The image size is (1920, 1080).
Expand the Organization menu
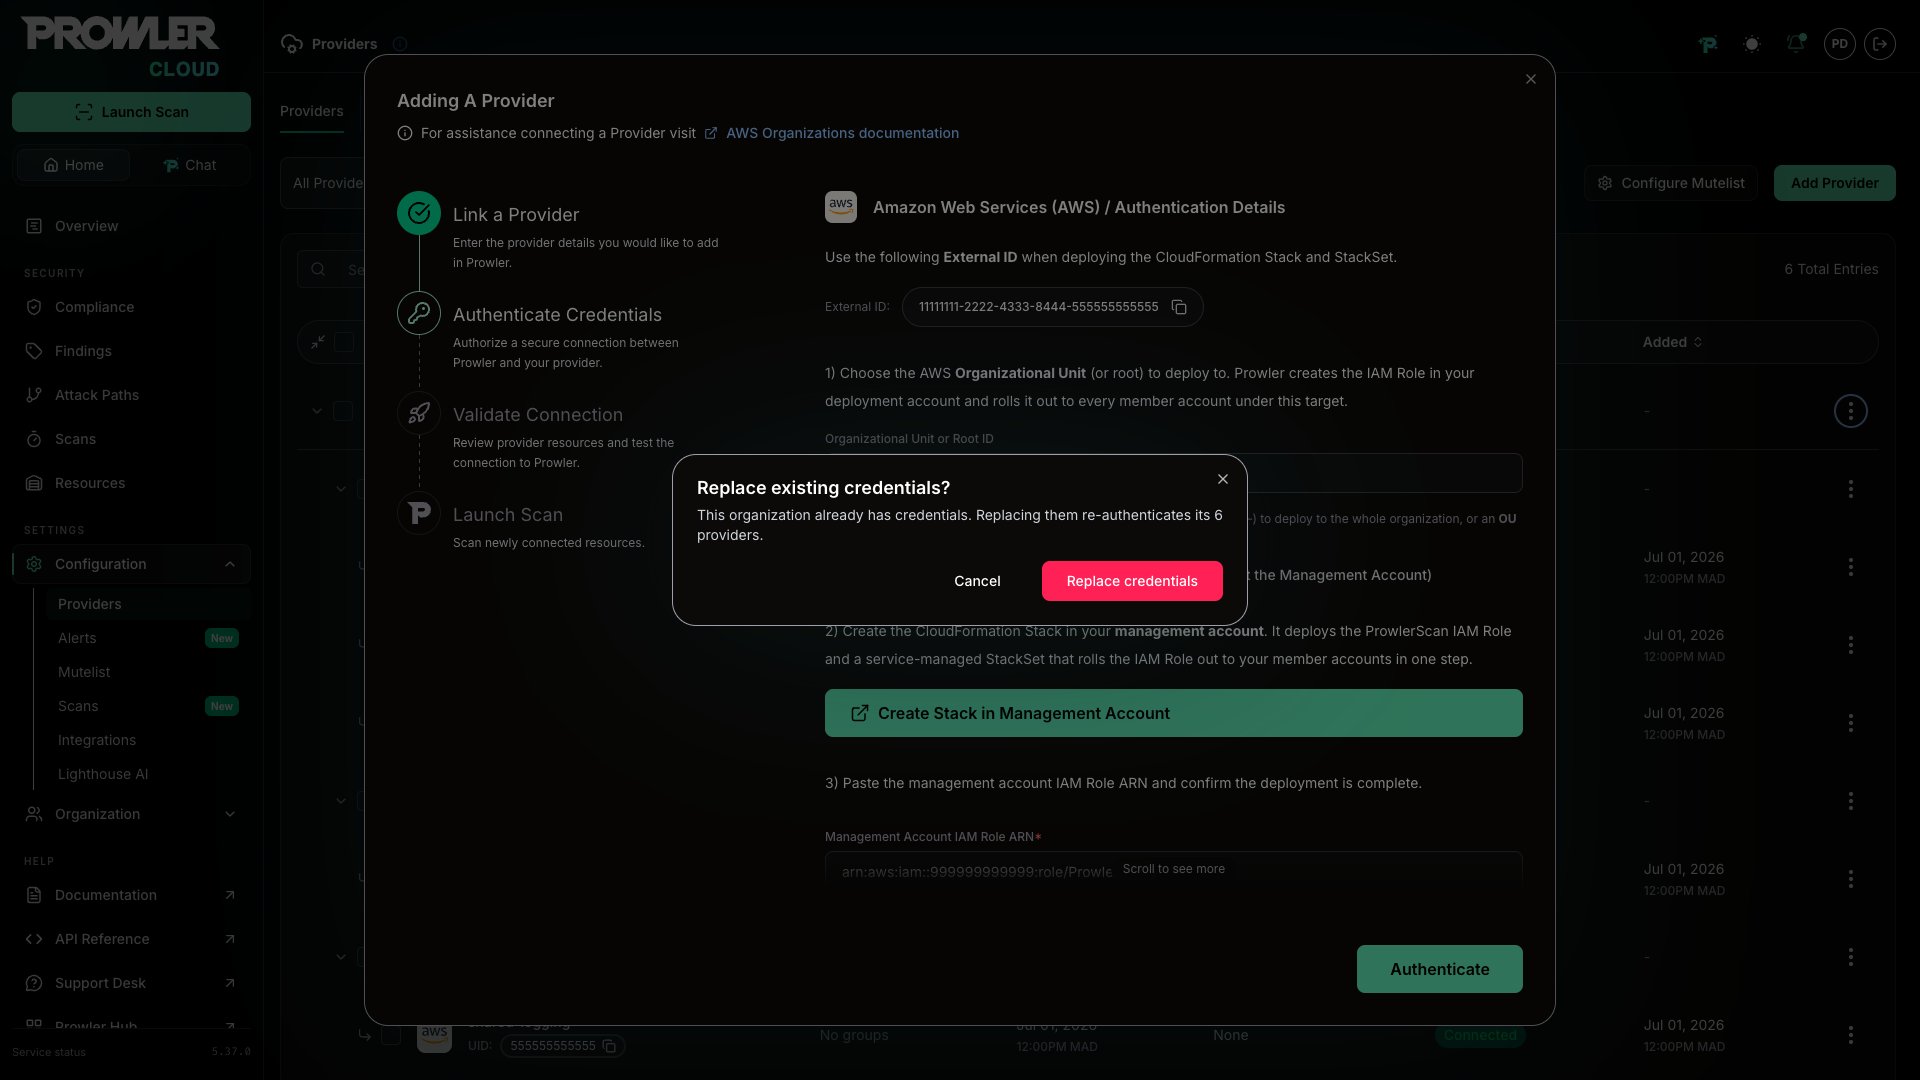131,814
